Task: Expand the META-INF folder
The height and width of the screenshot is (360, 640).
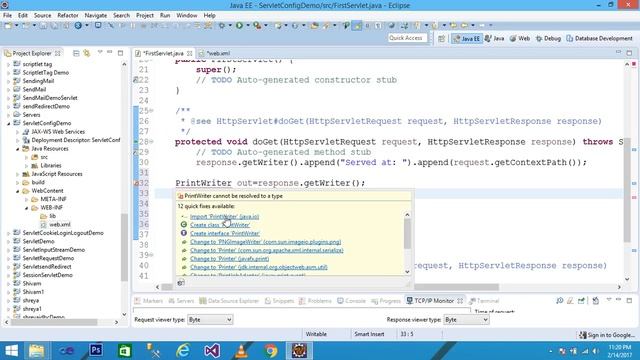Action: (27, 199)
